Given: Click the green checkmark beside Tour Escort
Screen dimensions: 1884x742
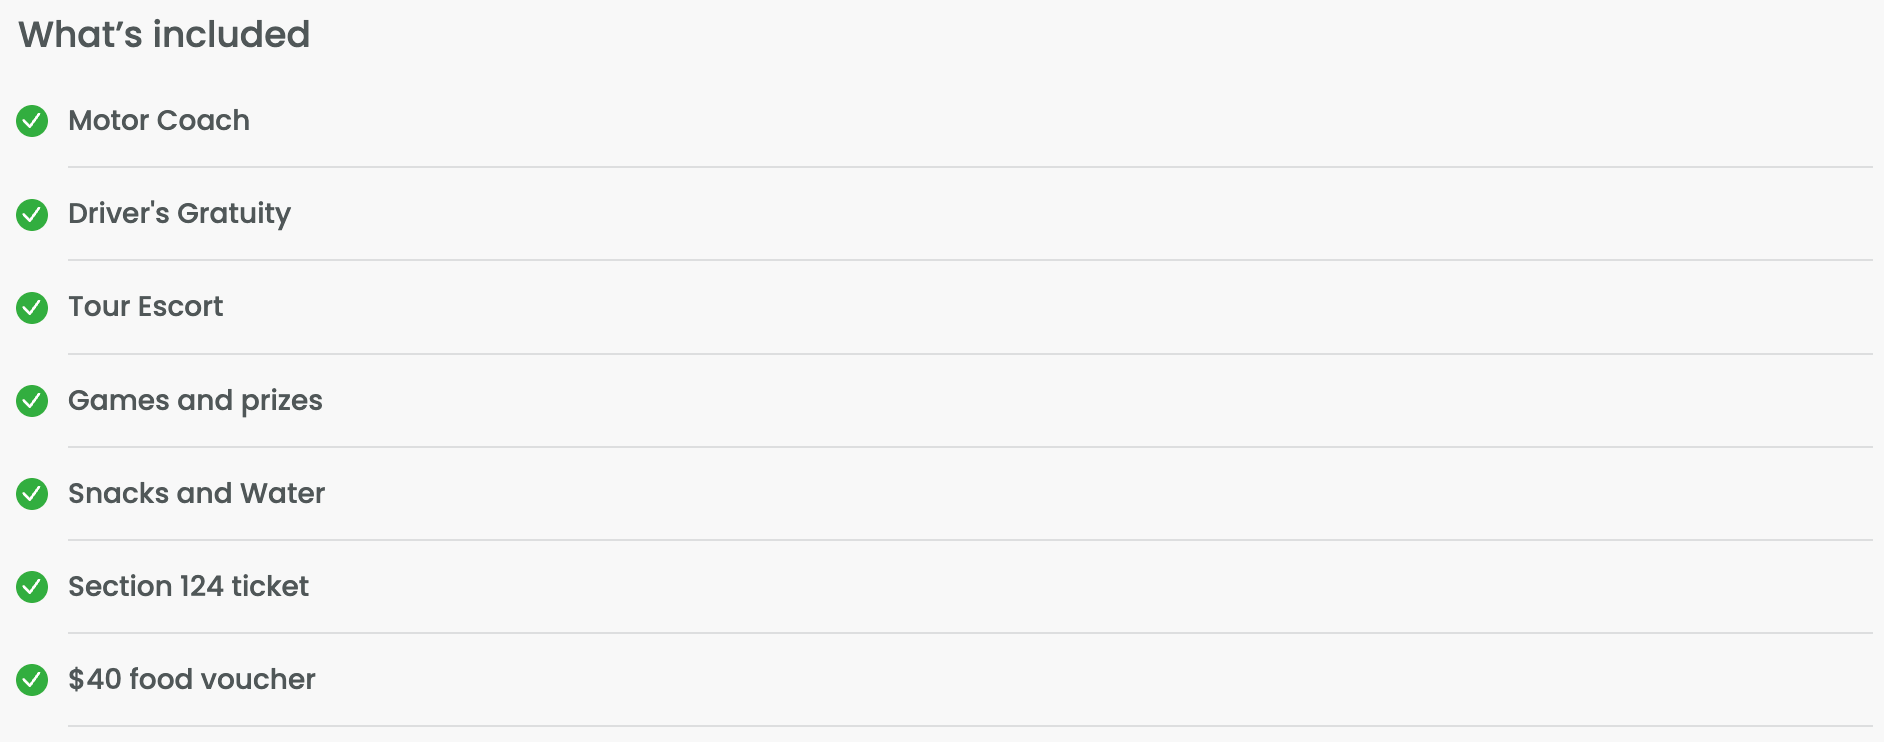Looking at the screenshot, I should 32,307.
